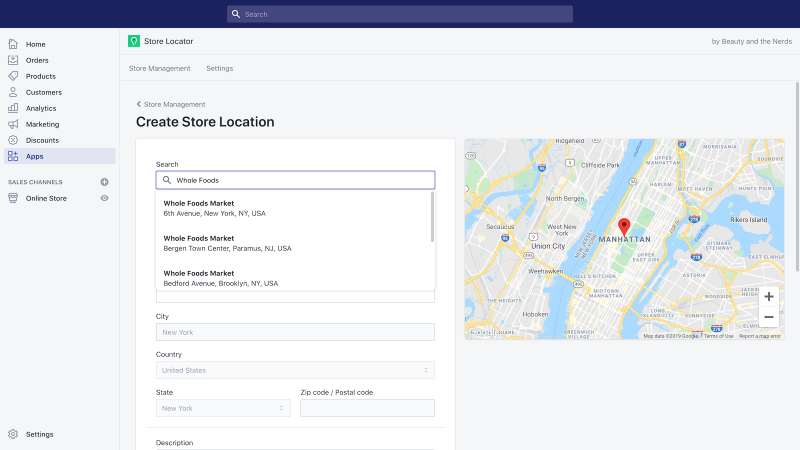Click the Apps grid icon
The width and height of the screenshot is (800, 450).
(13, 156)
